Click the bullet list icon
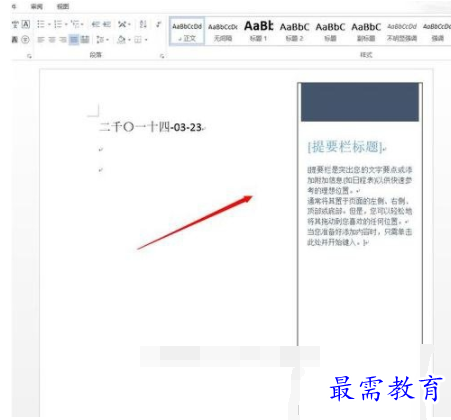451x420 pixels. click(40, 24)
